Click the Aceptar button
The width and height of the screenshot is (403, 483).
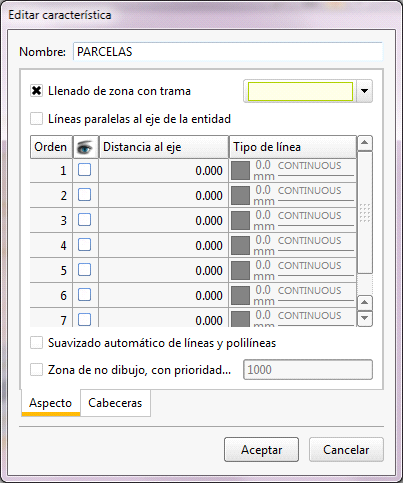point(261,450)
